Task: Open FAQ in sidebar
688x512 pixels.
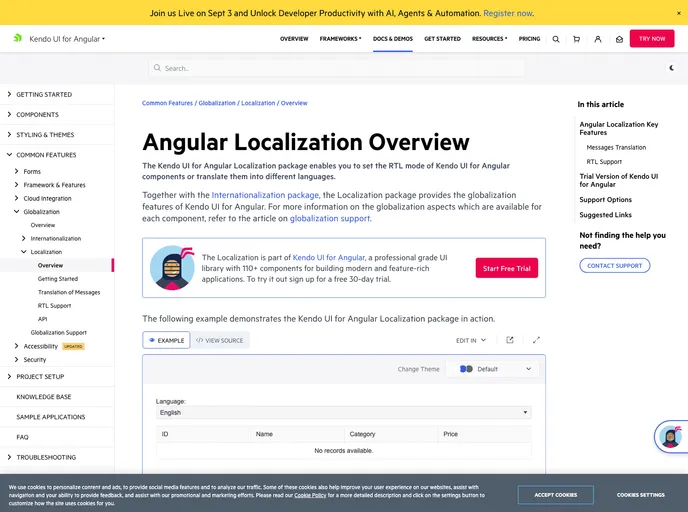Action: click(22, 437)
